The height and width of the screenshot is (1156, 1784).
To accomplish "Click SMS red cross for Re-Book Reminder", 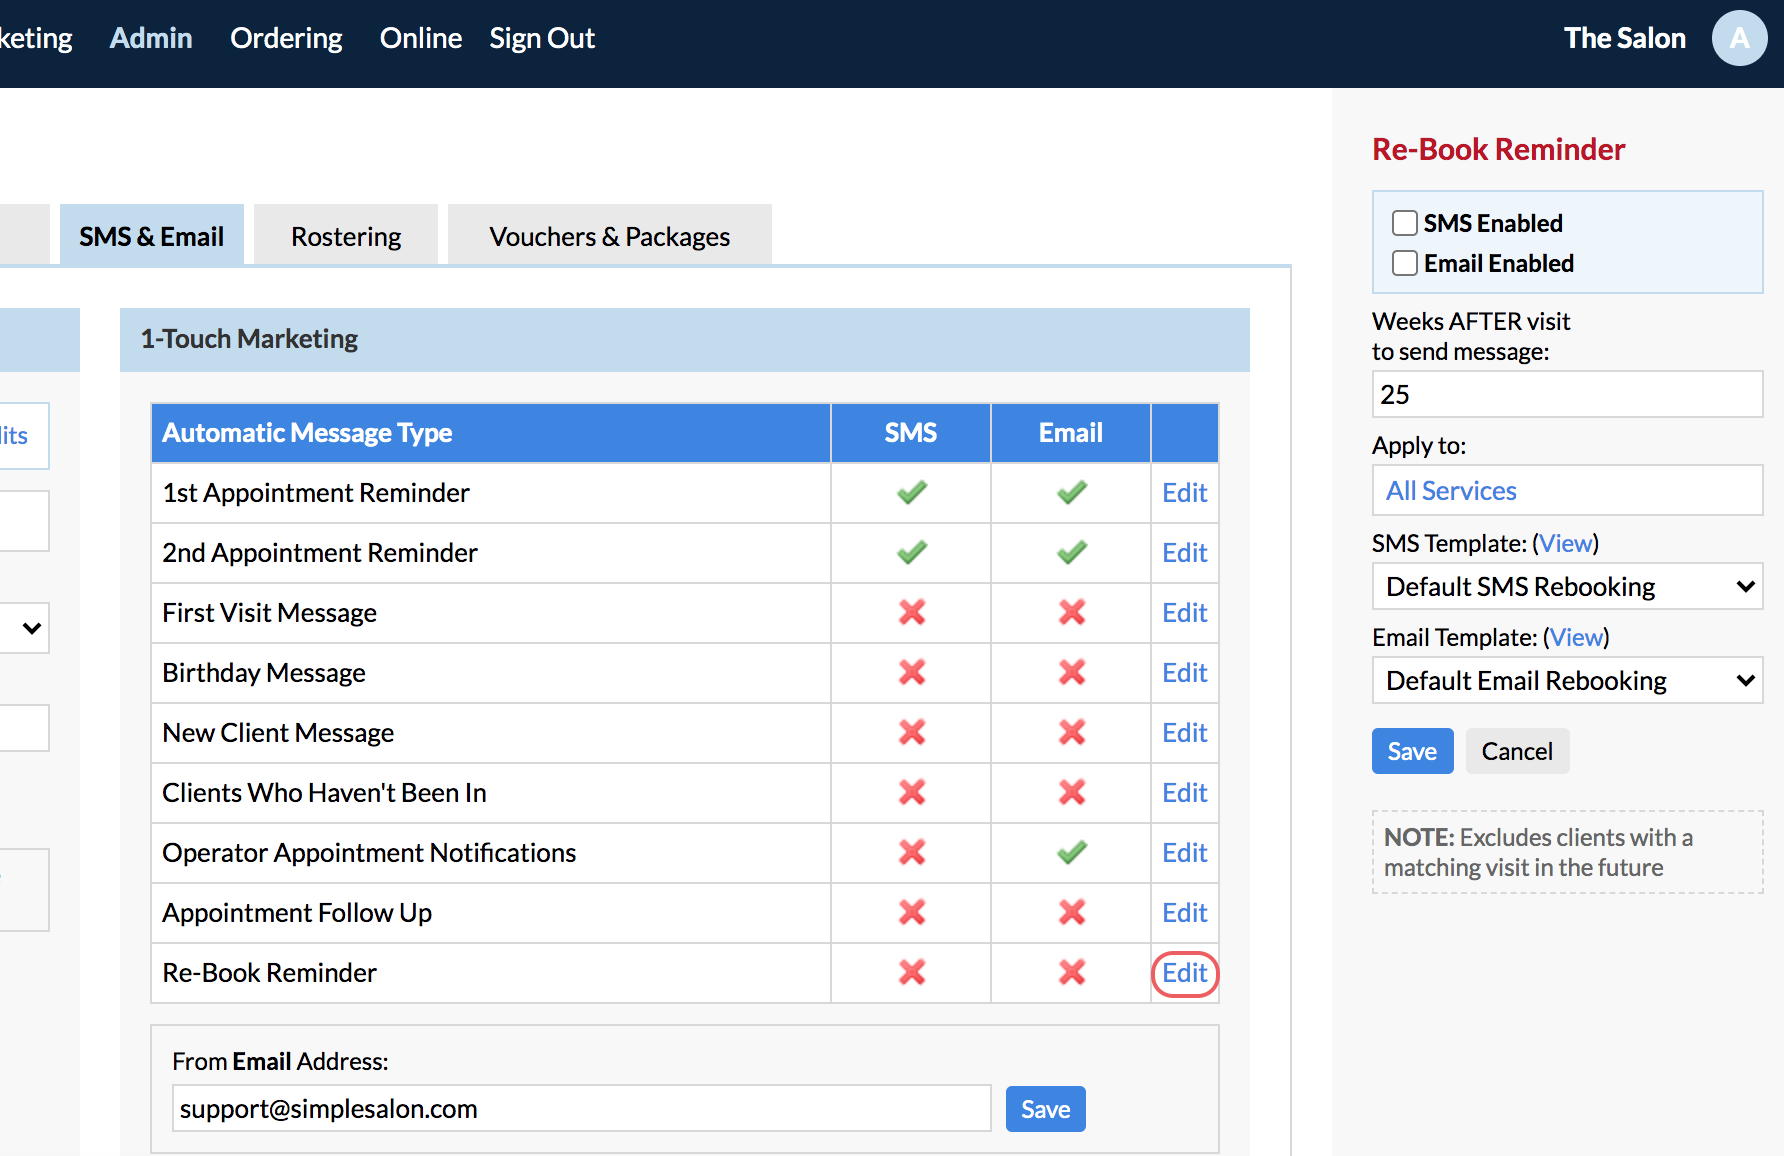I will click(x=911, y=973).
